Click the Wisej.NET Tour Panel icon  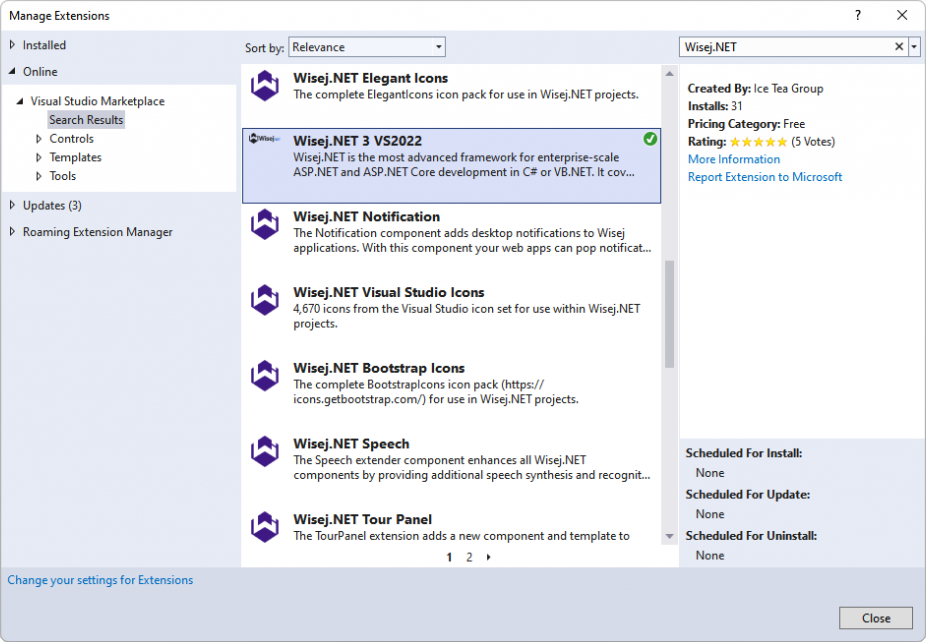265,527
